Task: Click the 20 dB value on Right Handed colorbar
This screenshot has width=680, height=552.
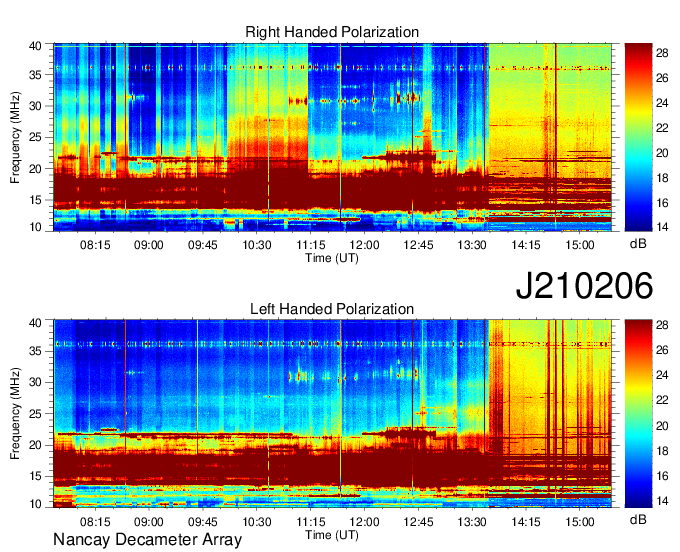Action: pos(662,153)
